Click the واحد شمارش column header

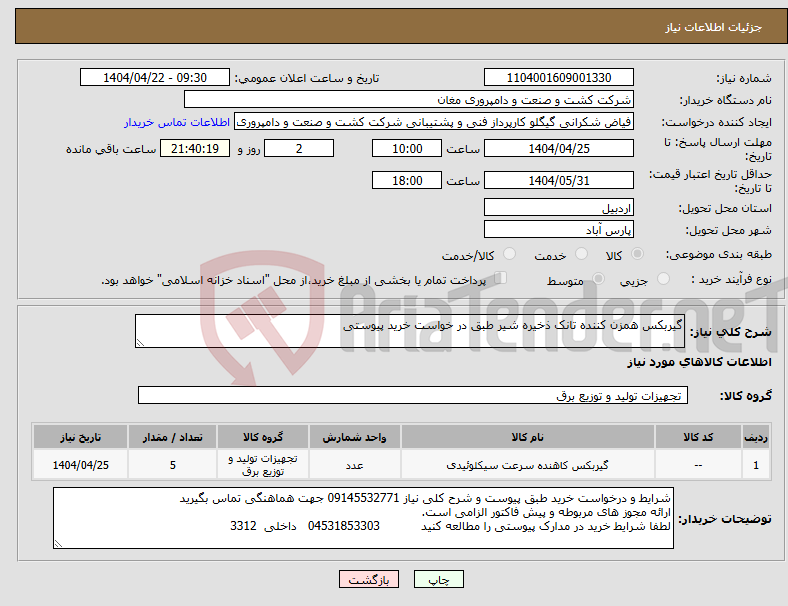[x=354, y=437]
